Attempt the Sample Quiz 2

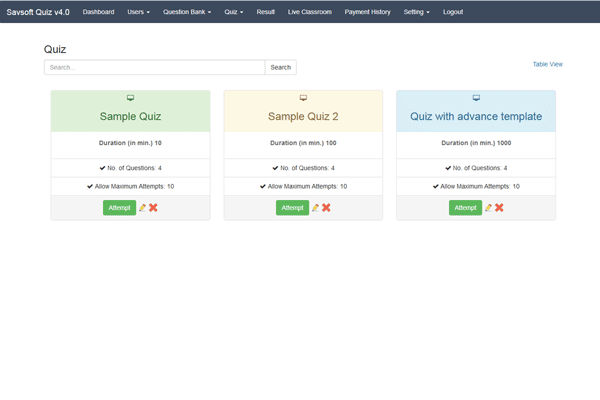tap(292, 208)
